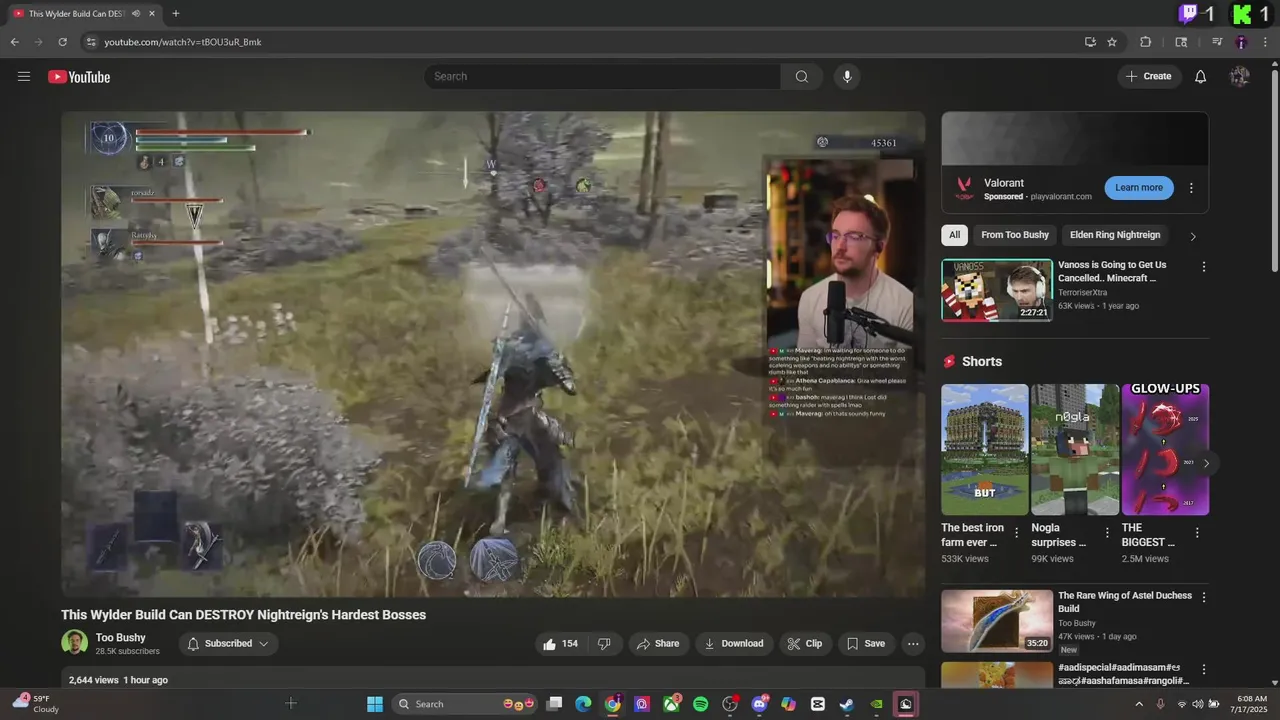Image resolution: width=1280 pixels, height=720 pixels.
Task: Dislike the video with thumbs down
Action: pyautogui.click(x=604, y=644)
